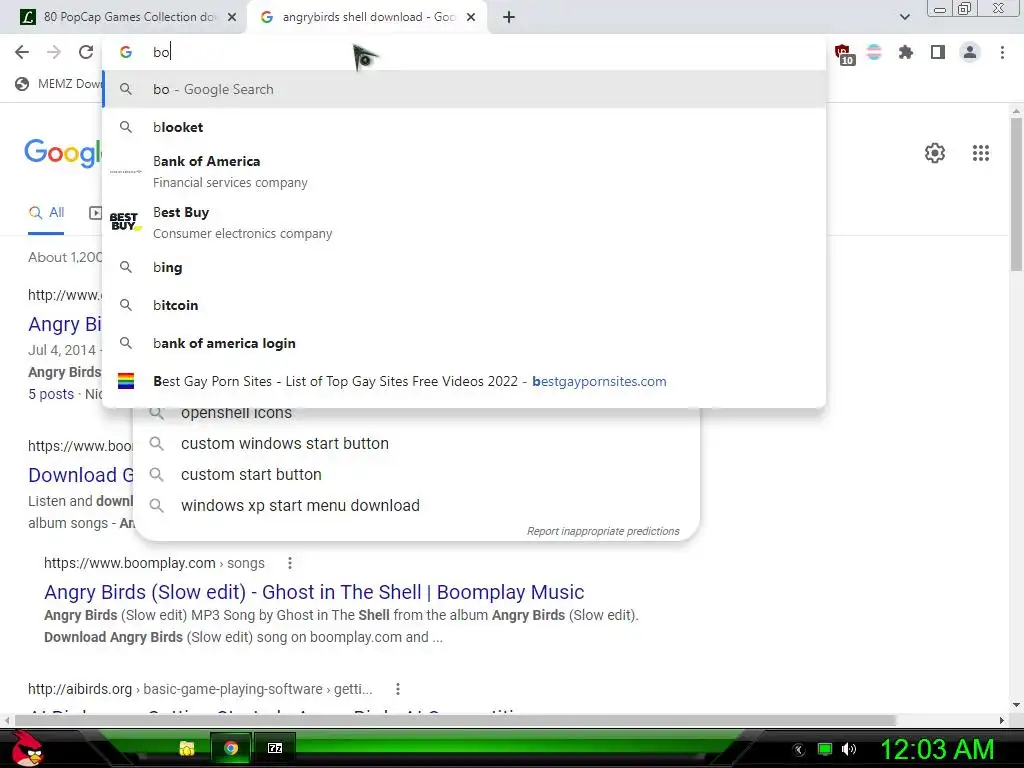Select the custom start button prediction
1024x768 pixels.
pos(416,475)
